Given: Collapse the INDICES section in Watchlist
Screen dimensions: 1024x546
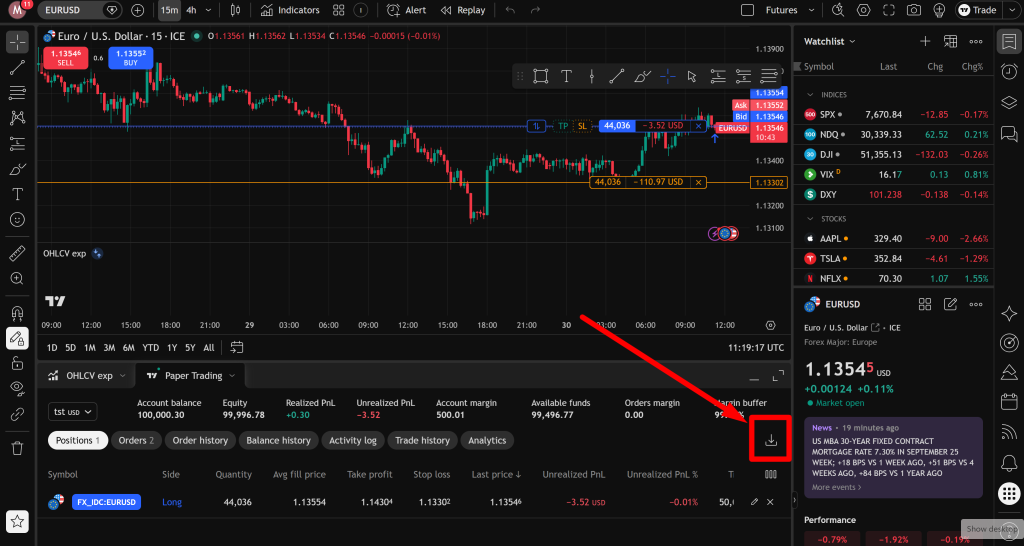Looking at the screenshot, I should pos(810,95).
